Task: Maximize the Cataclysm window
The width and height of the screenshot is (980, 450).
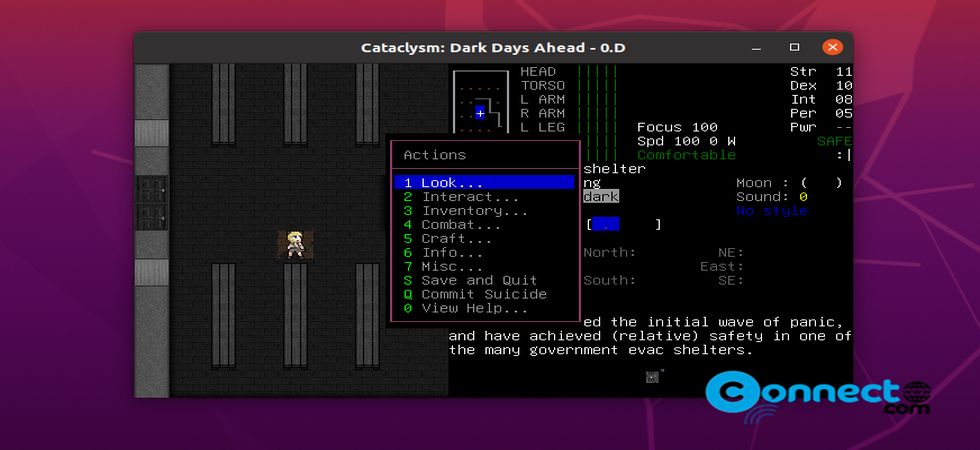Action: point(794,48)
